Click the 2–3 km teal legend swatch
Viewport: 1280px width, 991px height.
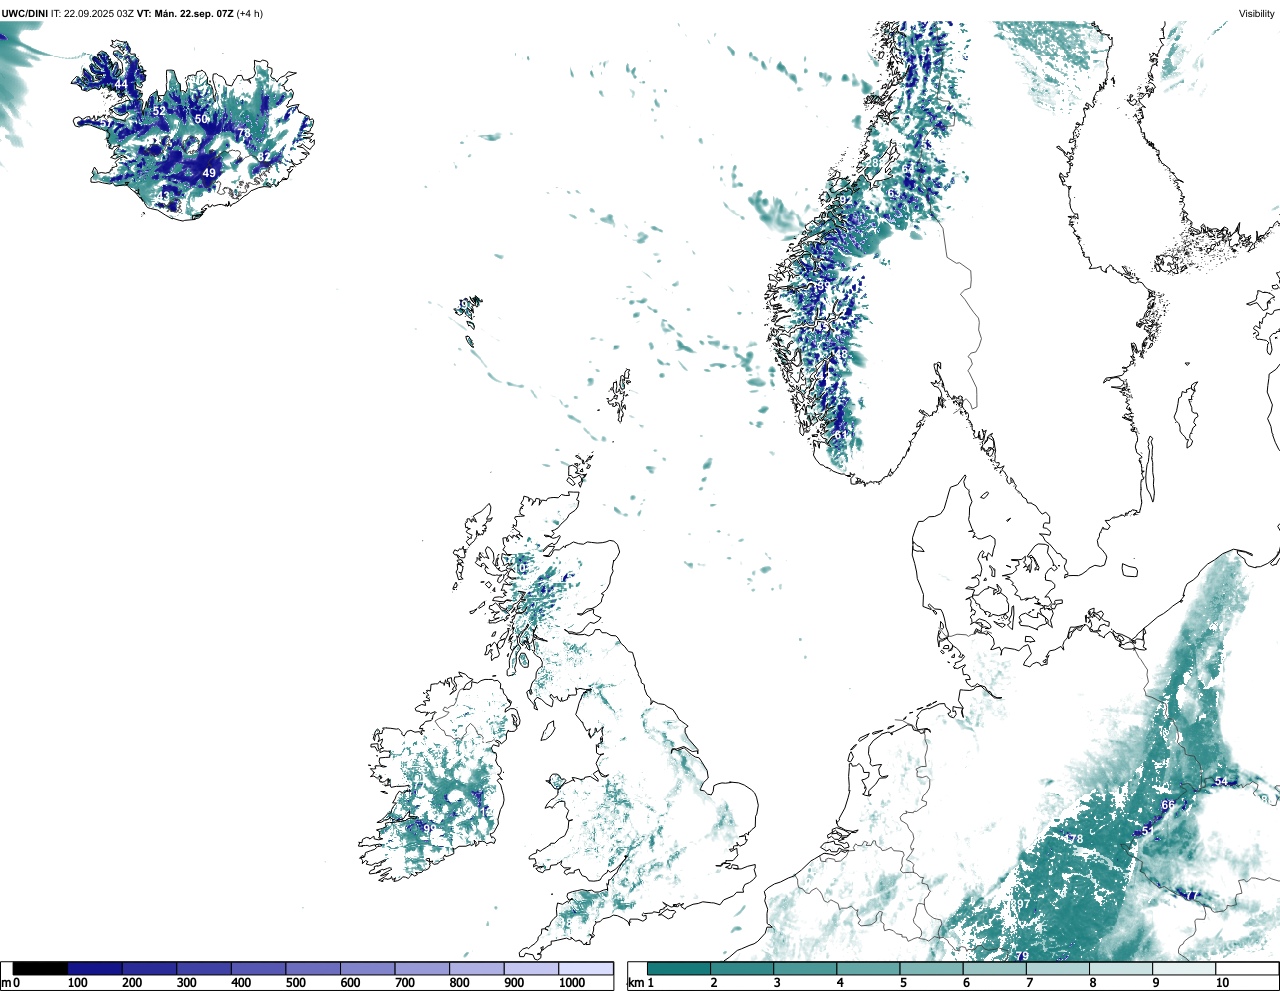click(x=742, y=969)
